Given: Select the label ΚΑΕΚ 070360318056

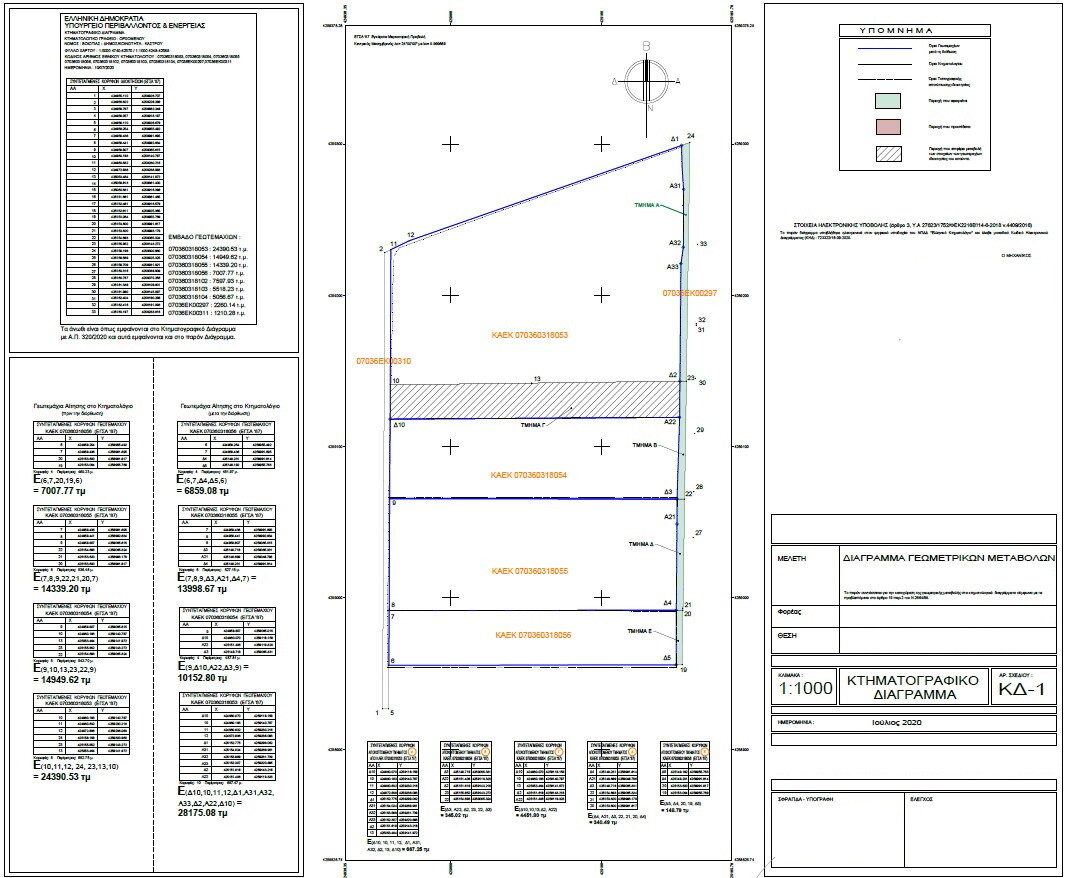Looking at the screenshot, I should (x=533, y=635).
